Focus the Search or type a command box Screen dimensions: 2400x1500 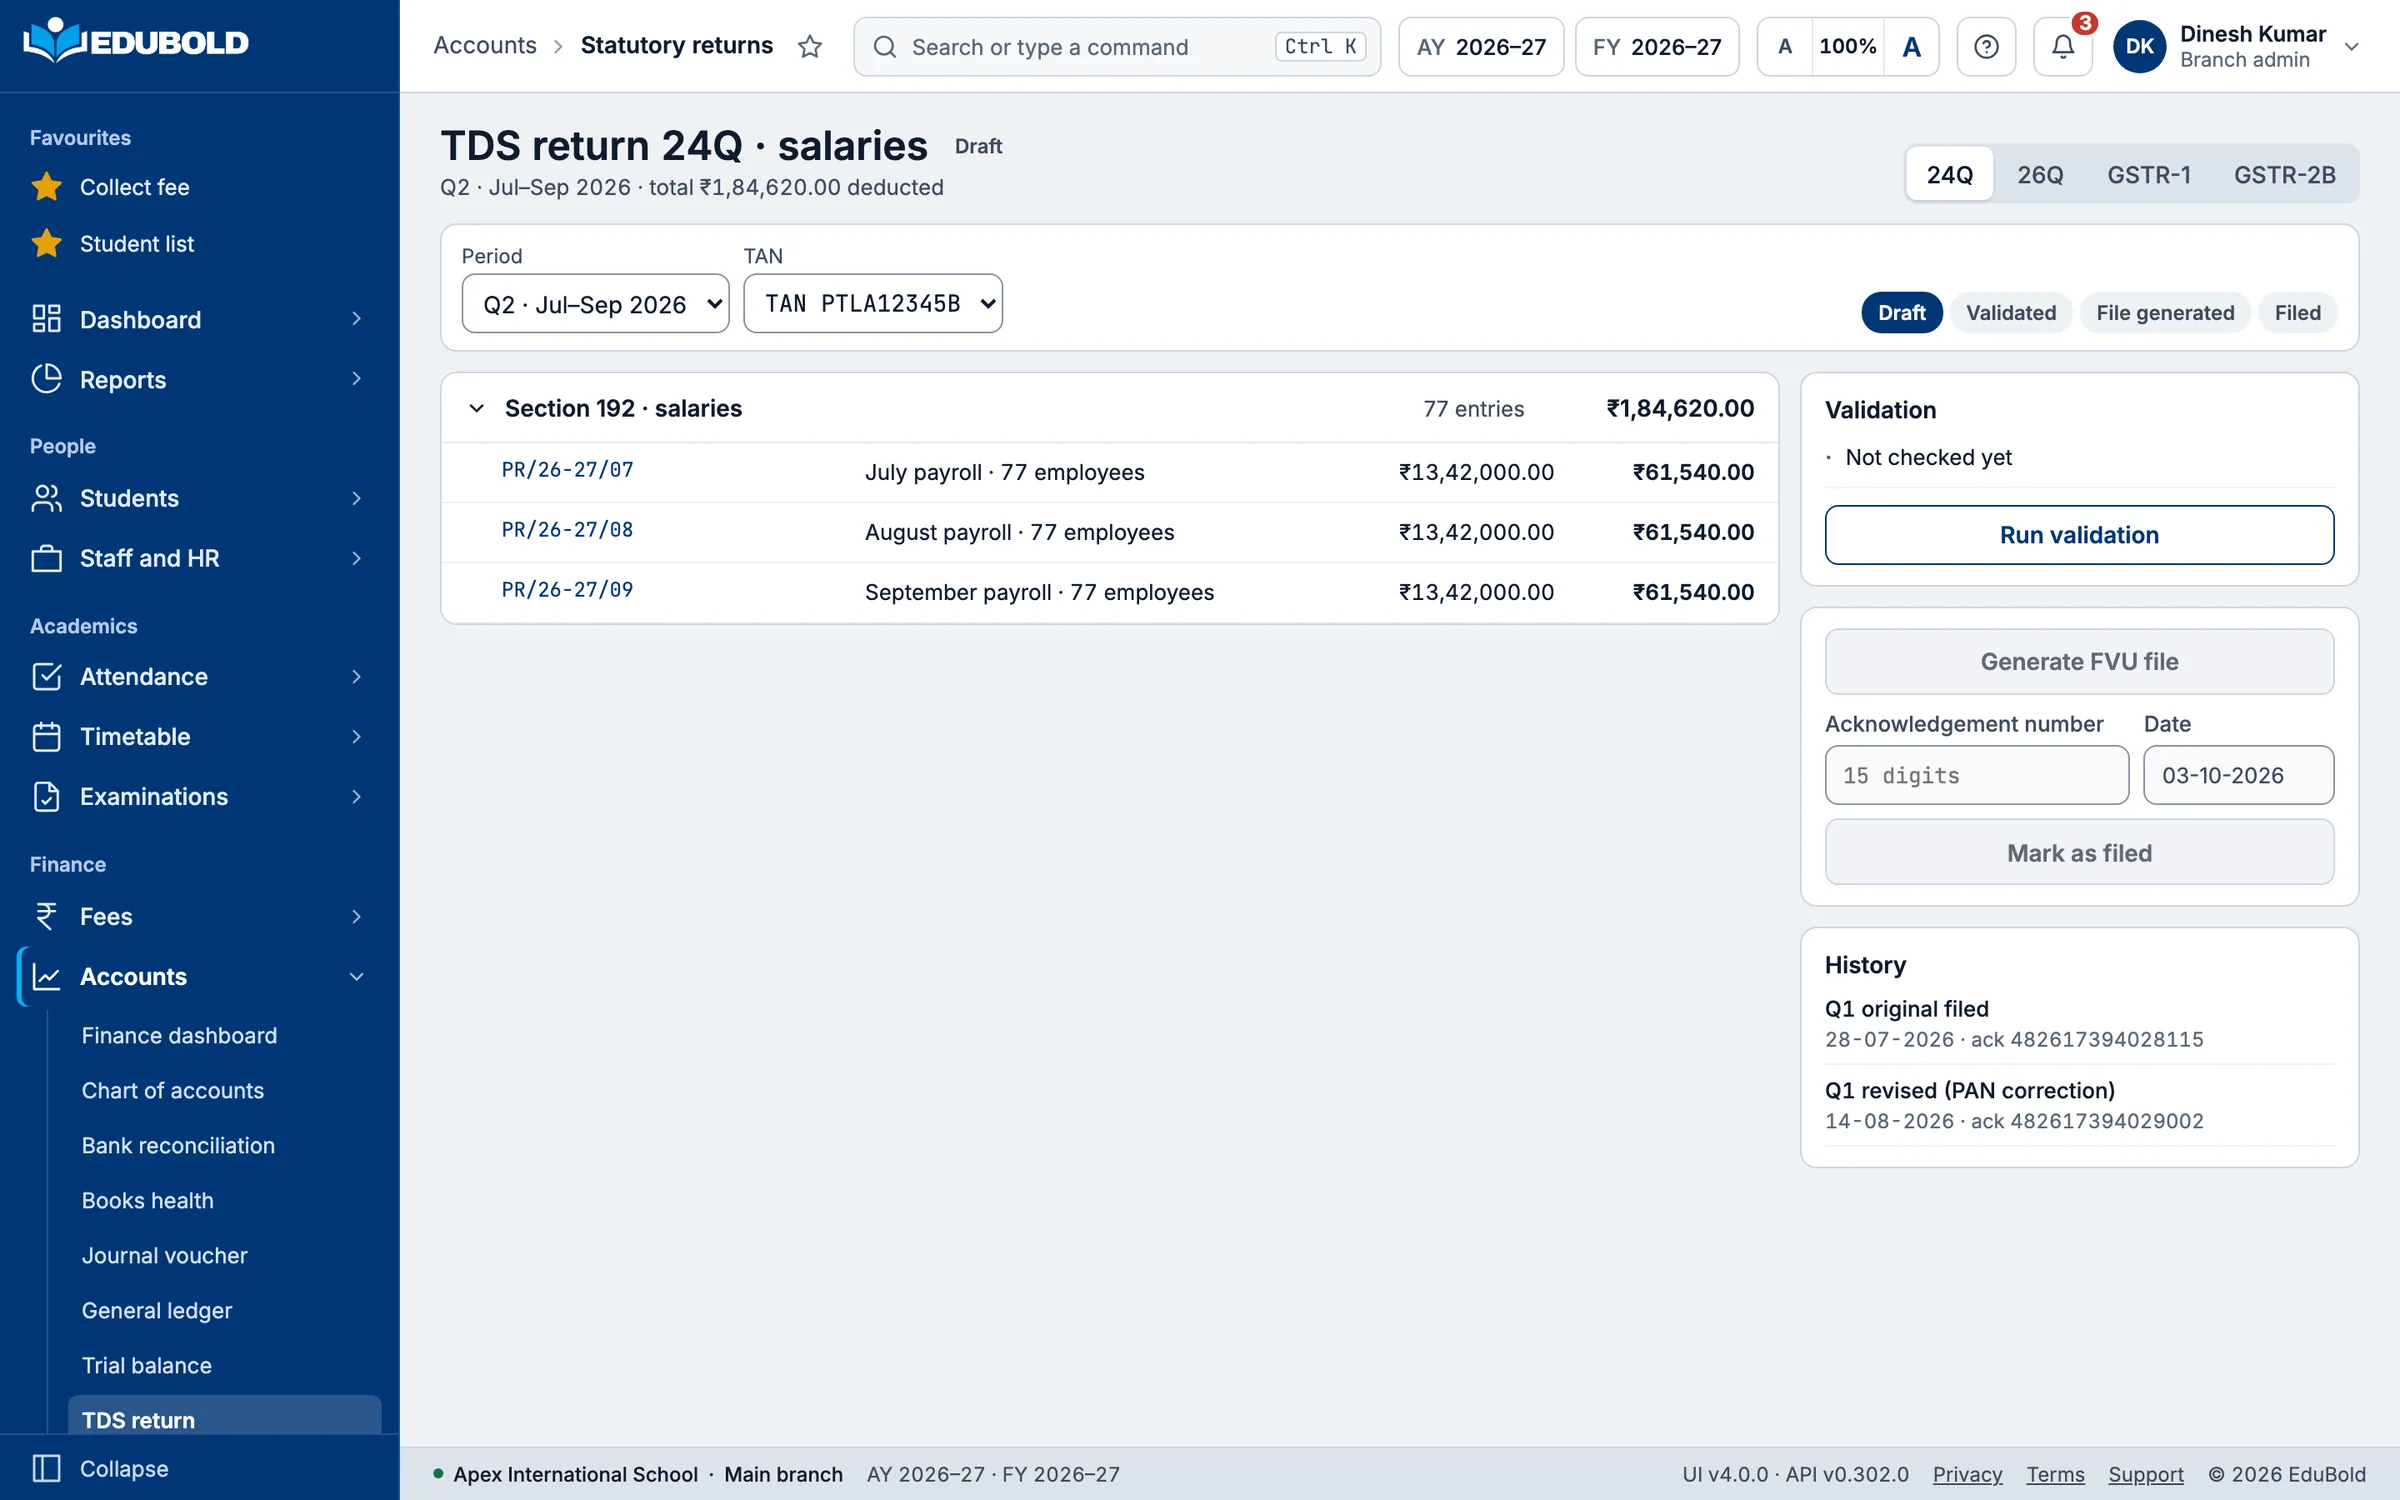pos(1117,46)
